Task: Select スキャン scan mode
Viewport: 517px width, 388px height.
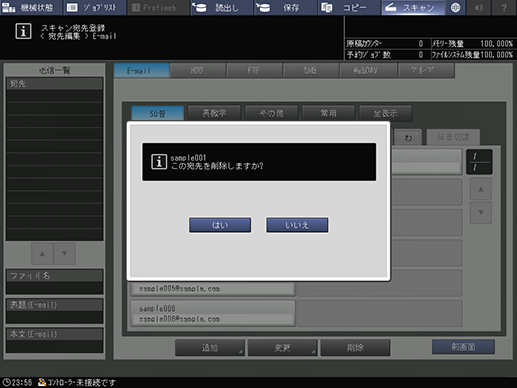Action: pyautogui.click(x=413, y=7)
